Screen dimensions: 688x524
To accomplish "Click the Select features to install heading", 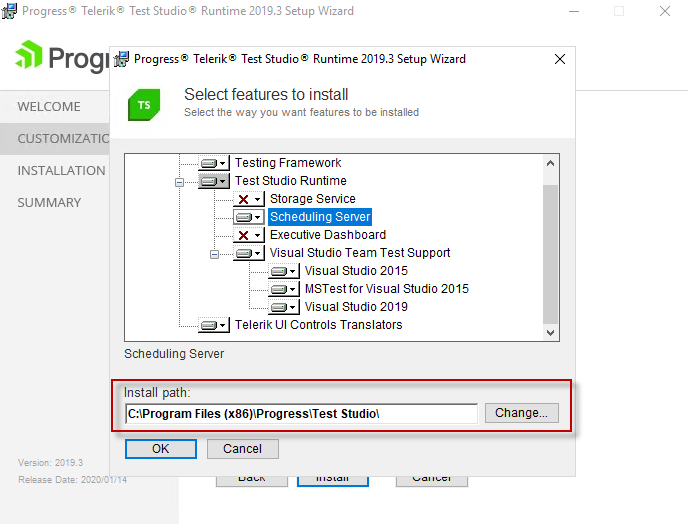I will coord(266,94).
